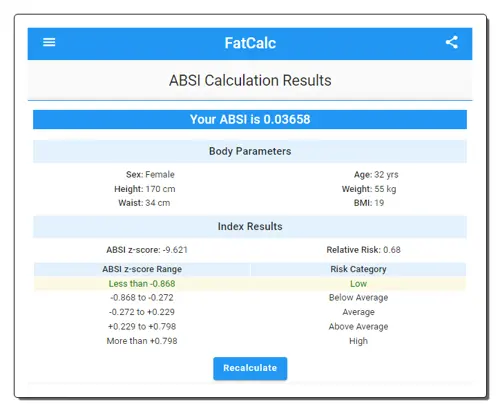Click the Index Results section header
The height and width of the screenshot is (411, 500).
click(250, 227)
